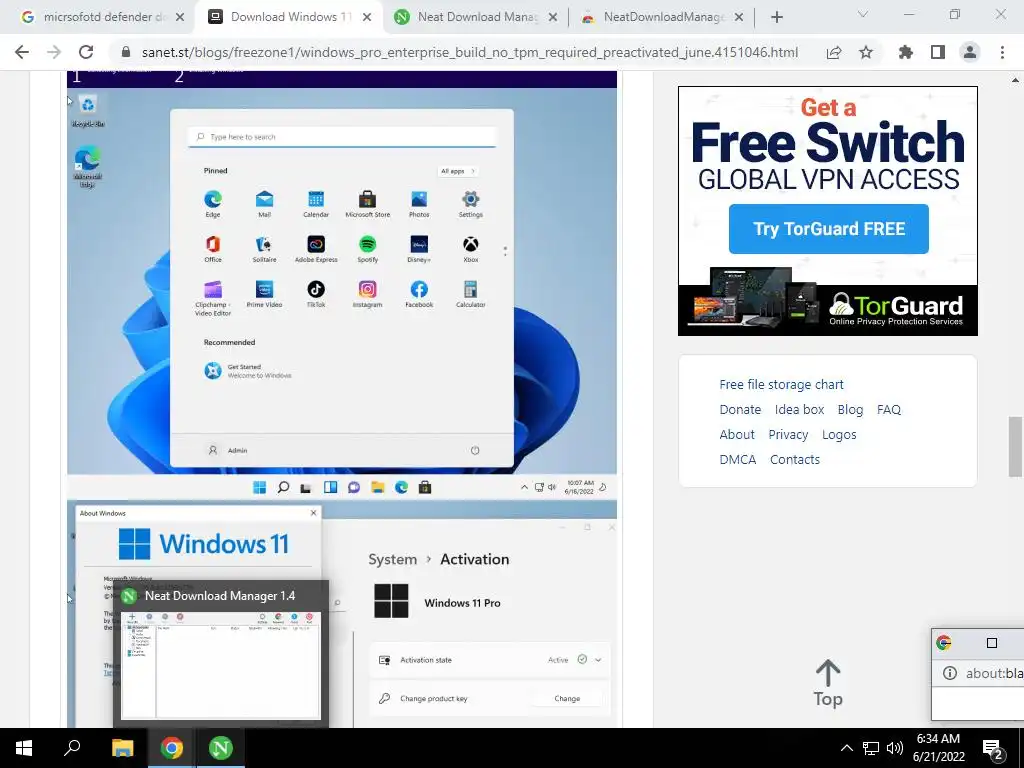The height and width of the screenshot is (768, 1024).
Task: Click the lock icon in address bar
Action: 127,52
